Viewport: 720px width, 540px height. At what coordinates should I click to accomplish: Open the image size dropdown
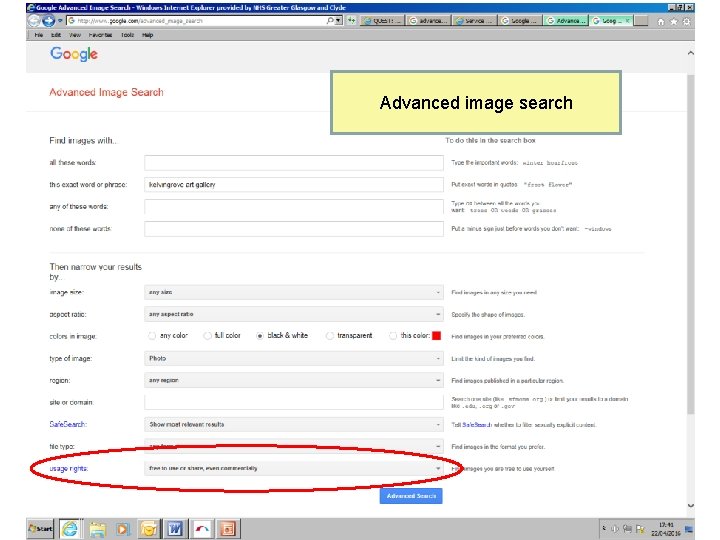pos(294,292)
